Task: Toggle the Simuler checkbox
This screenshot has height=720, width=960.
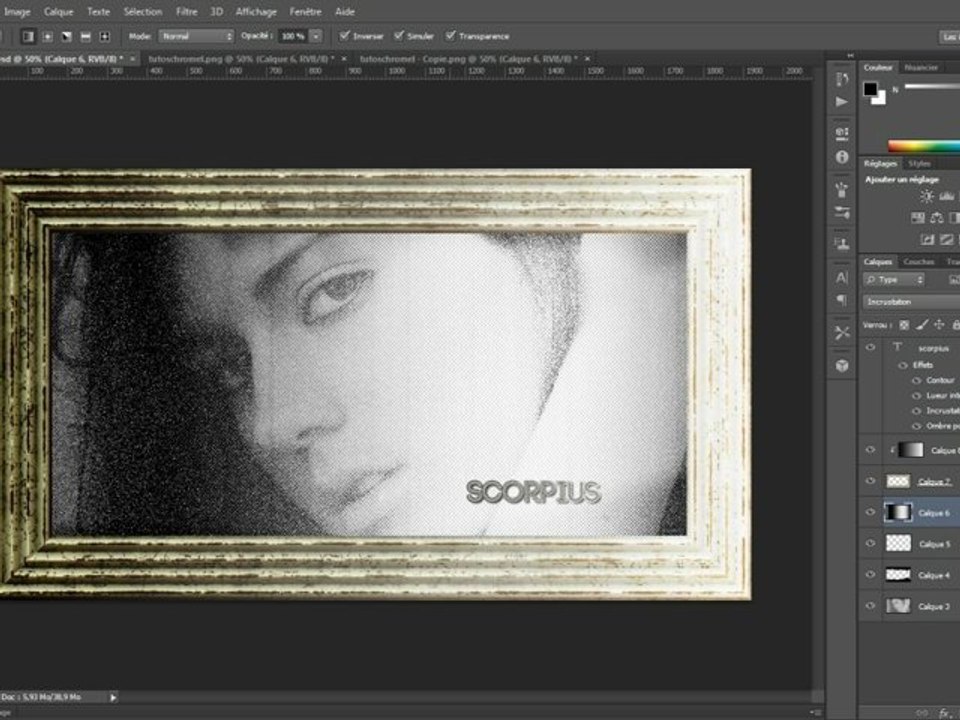Action: [x=399, y=36]
